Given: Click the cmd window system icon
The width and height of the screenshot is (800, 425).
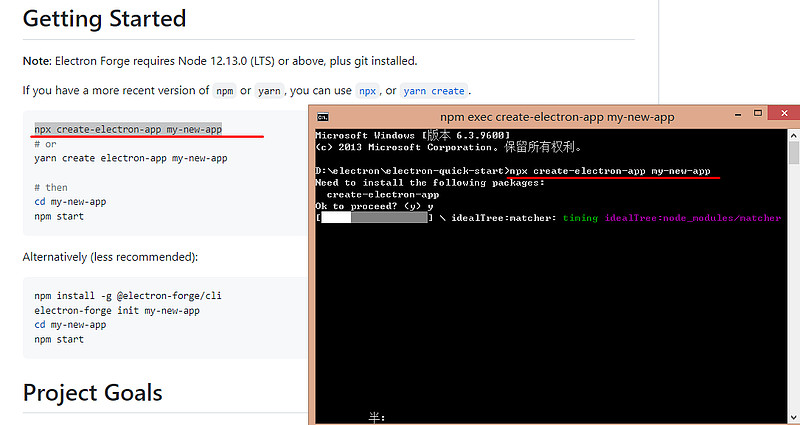Looking at the screenshot, I should tap(322, 117).
